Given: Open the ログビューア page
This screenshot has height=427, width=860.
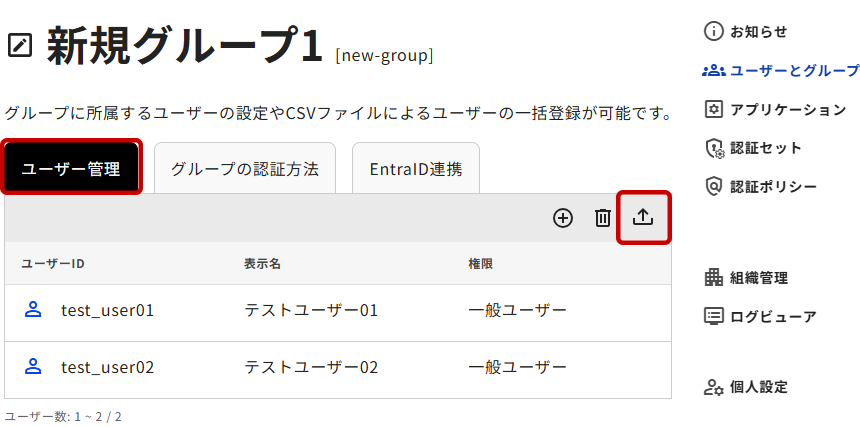Looking at the screenshot, I should click(760, 317).
